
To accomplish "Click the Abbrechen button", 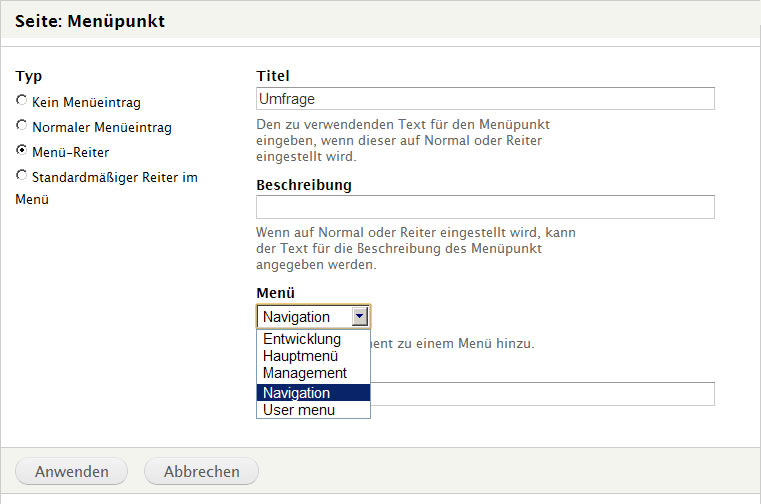I will [x=201, y=471].
